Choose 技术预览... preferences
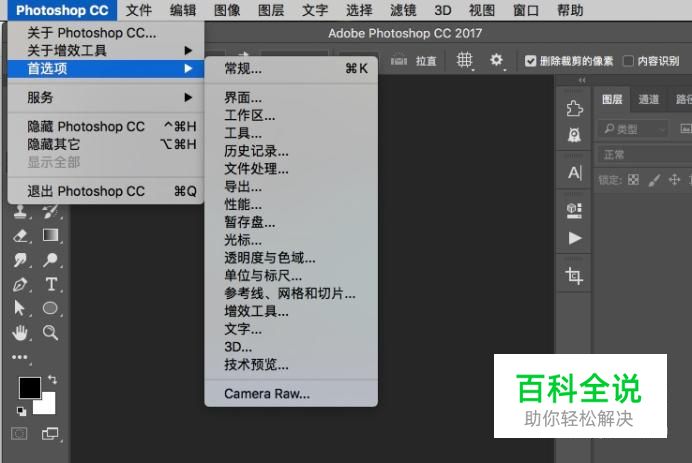 [291, 365]
